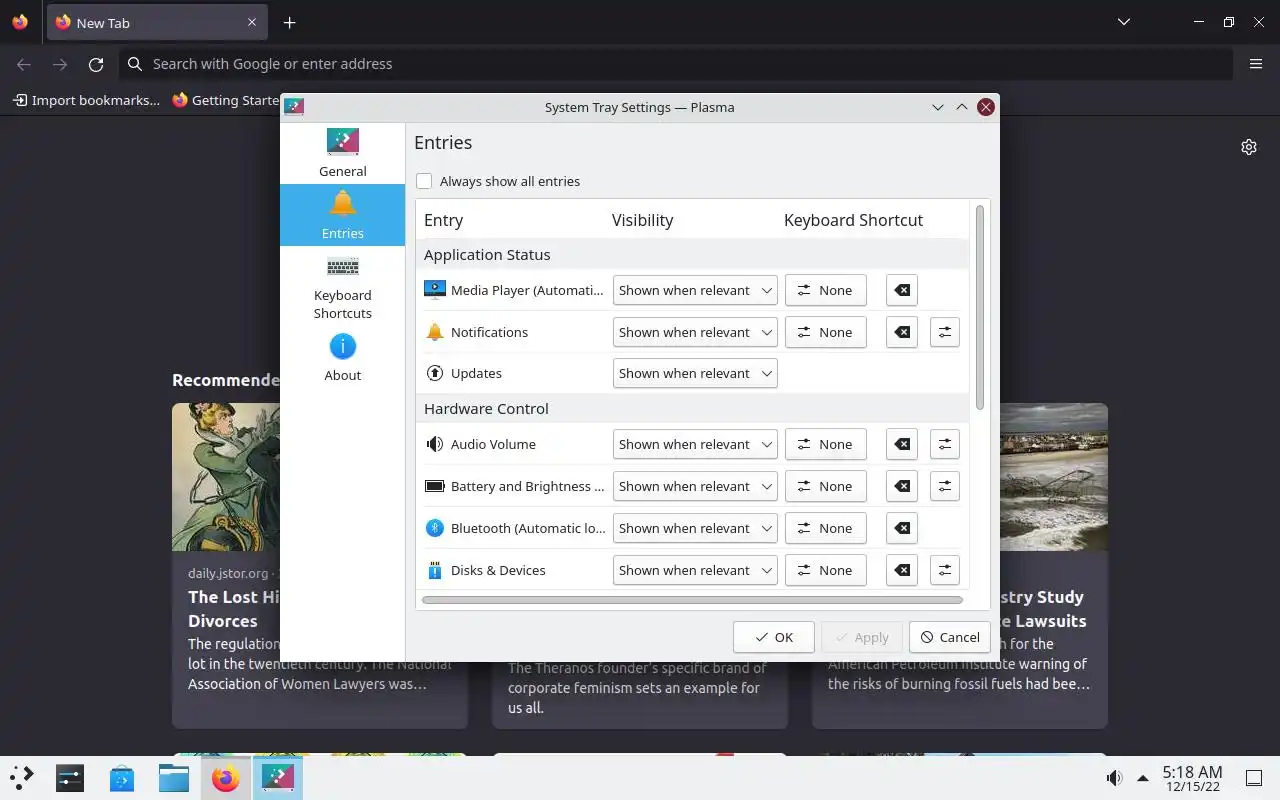Screen dimensions: 1280x800
Task: Clear the Bluetooth shortcut
Action: pos(902,528)
